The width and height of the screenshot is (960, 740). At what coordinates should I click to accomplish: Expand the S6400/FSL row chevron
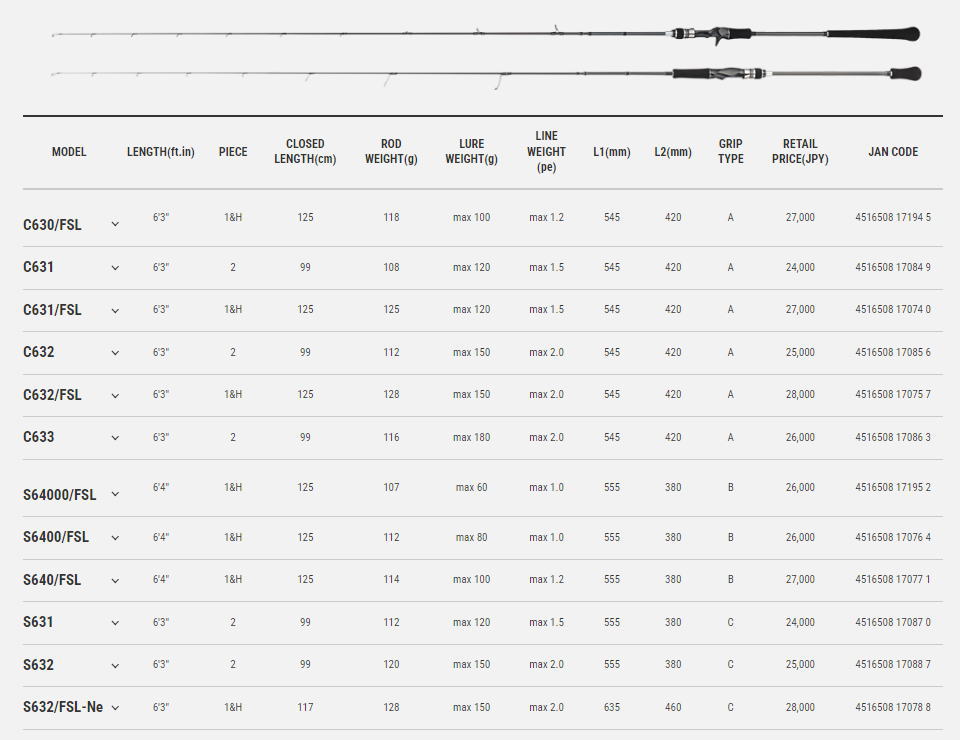coord(115,538)
